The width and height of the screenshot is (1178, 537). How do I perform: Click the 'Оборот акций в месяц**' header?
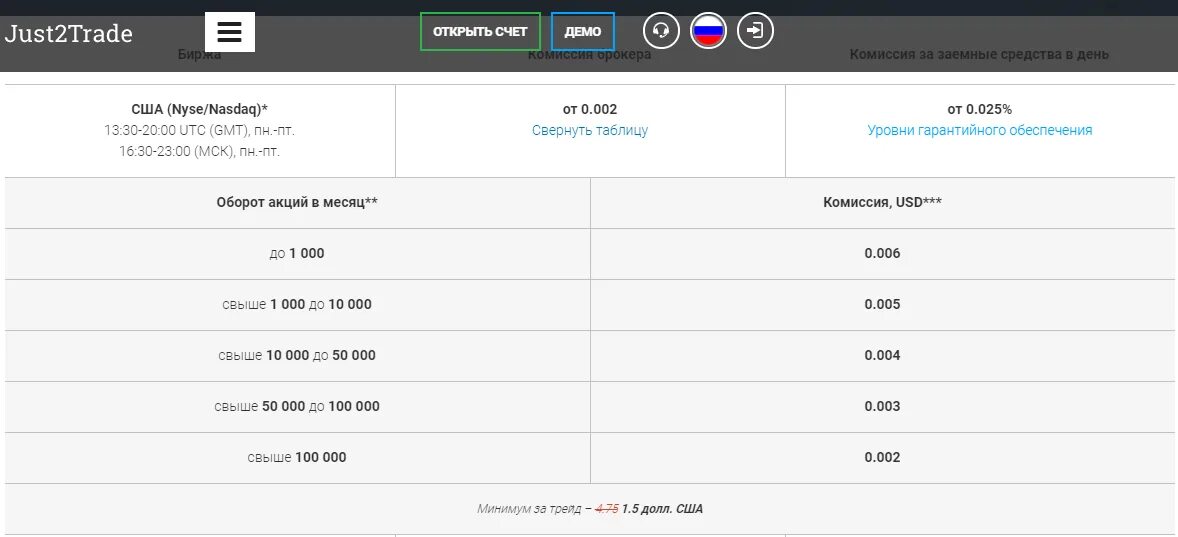coord(298,202)
